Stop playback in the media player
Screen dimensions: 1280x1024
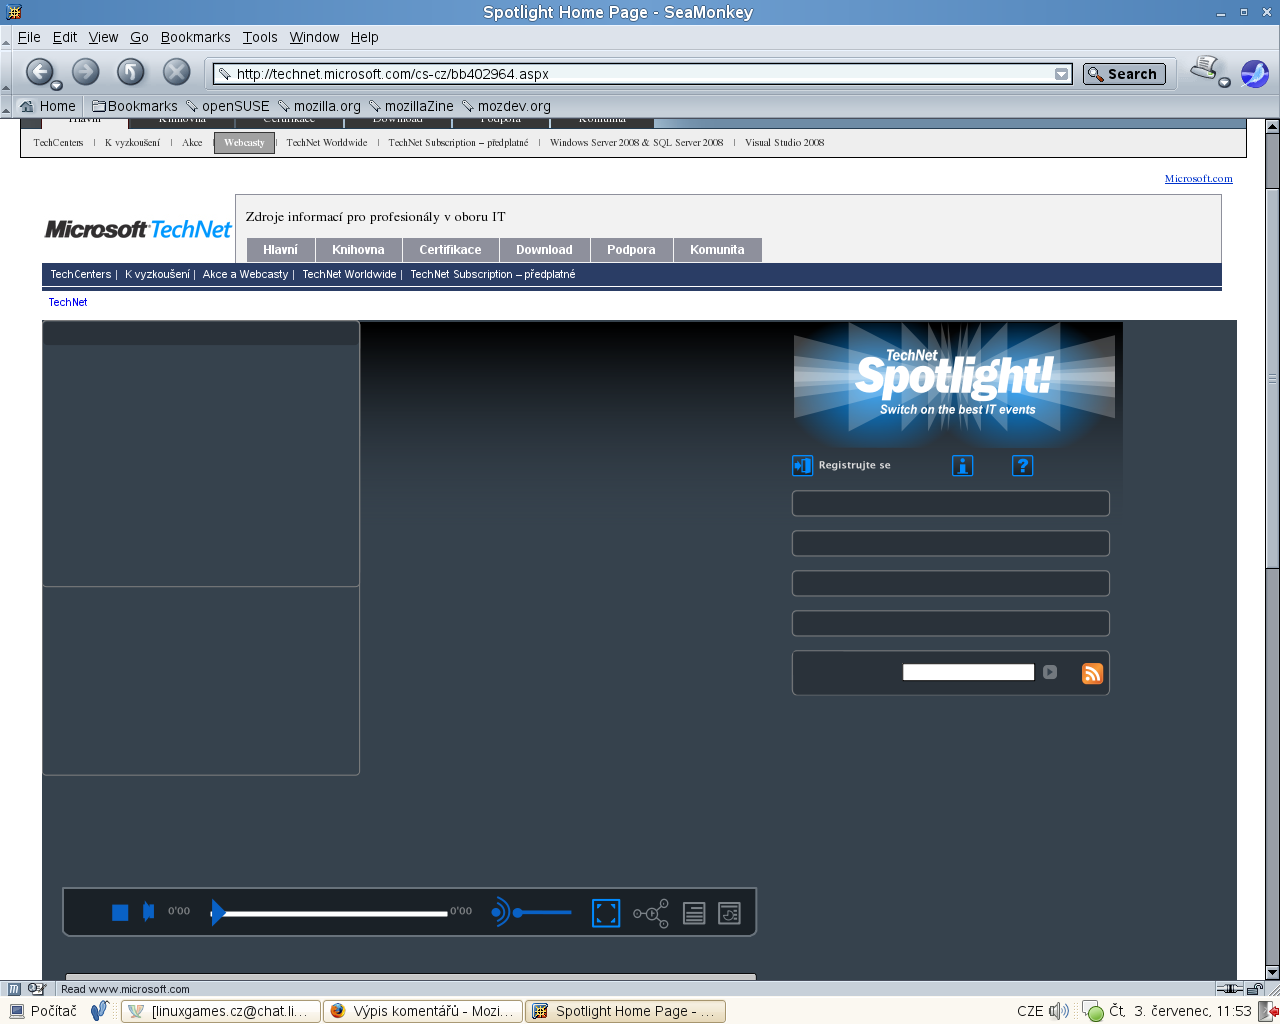pyautogui.click(x=120, y=912)
